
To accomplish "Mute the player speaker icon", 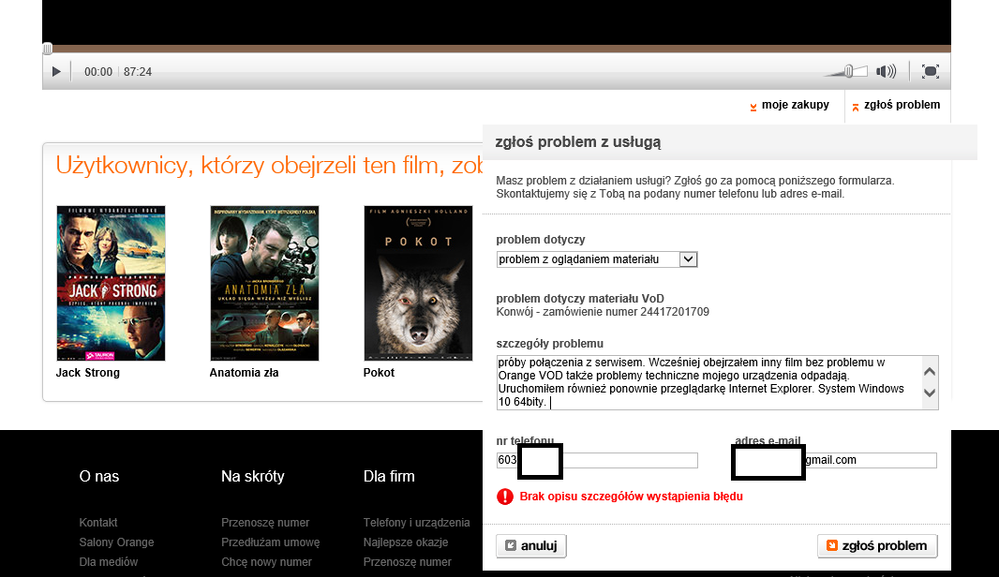I will pyautogui.click(x=886, y=71).
